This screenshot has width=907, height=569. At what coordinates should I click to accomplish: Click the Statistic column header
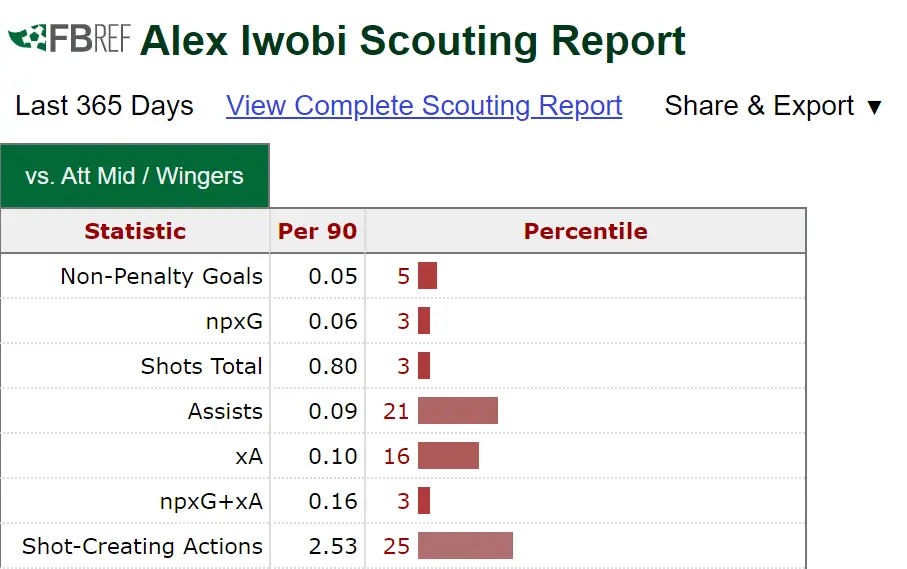tap(135, 231)
